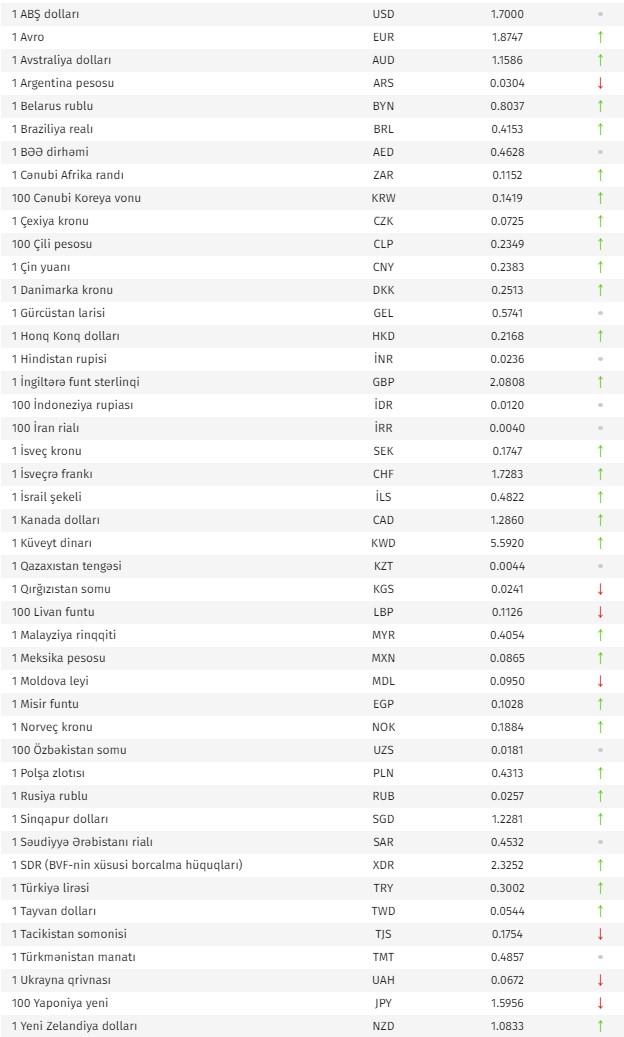624x1037 pixels.
Task: Click the green up arrow beside EUR
Action: [600, 37]
